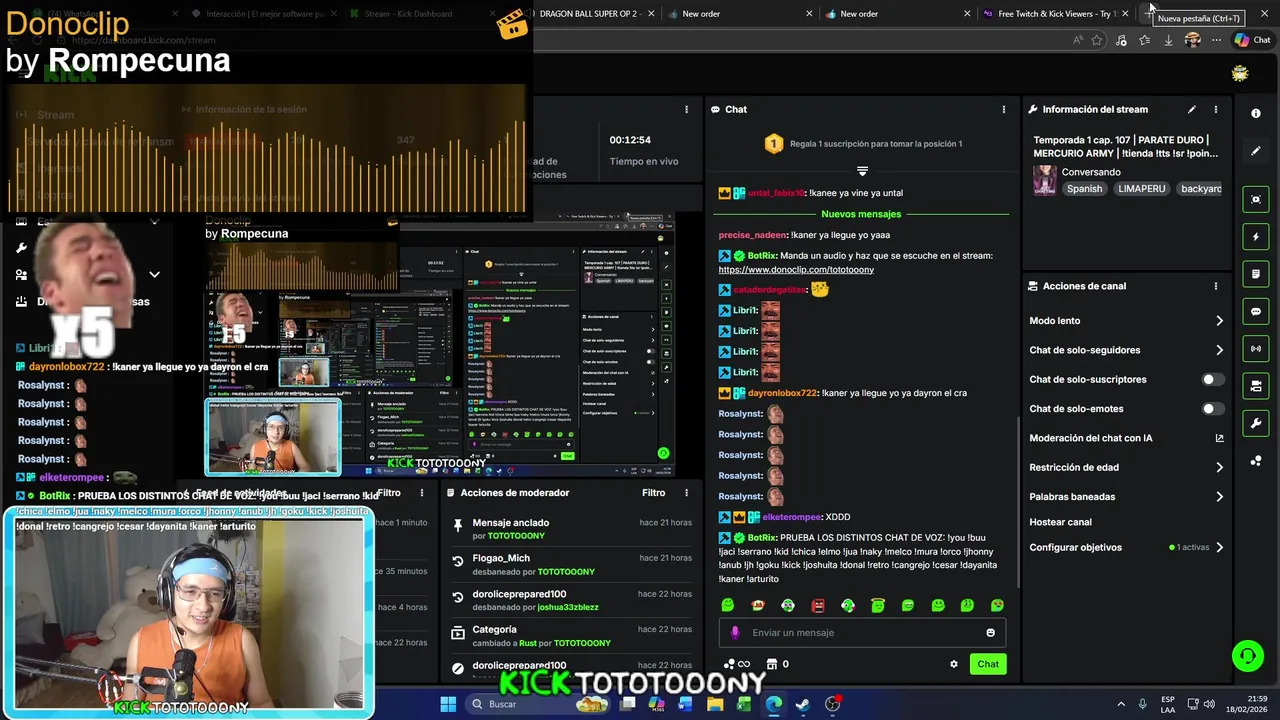Open Acciones de moderador three-dot menu

coord(686,492)
